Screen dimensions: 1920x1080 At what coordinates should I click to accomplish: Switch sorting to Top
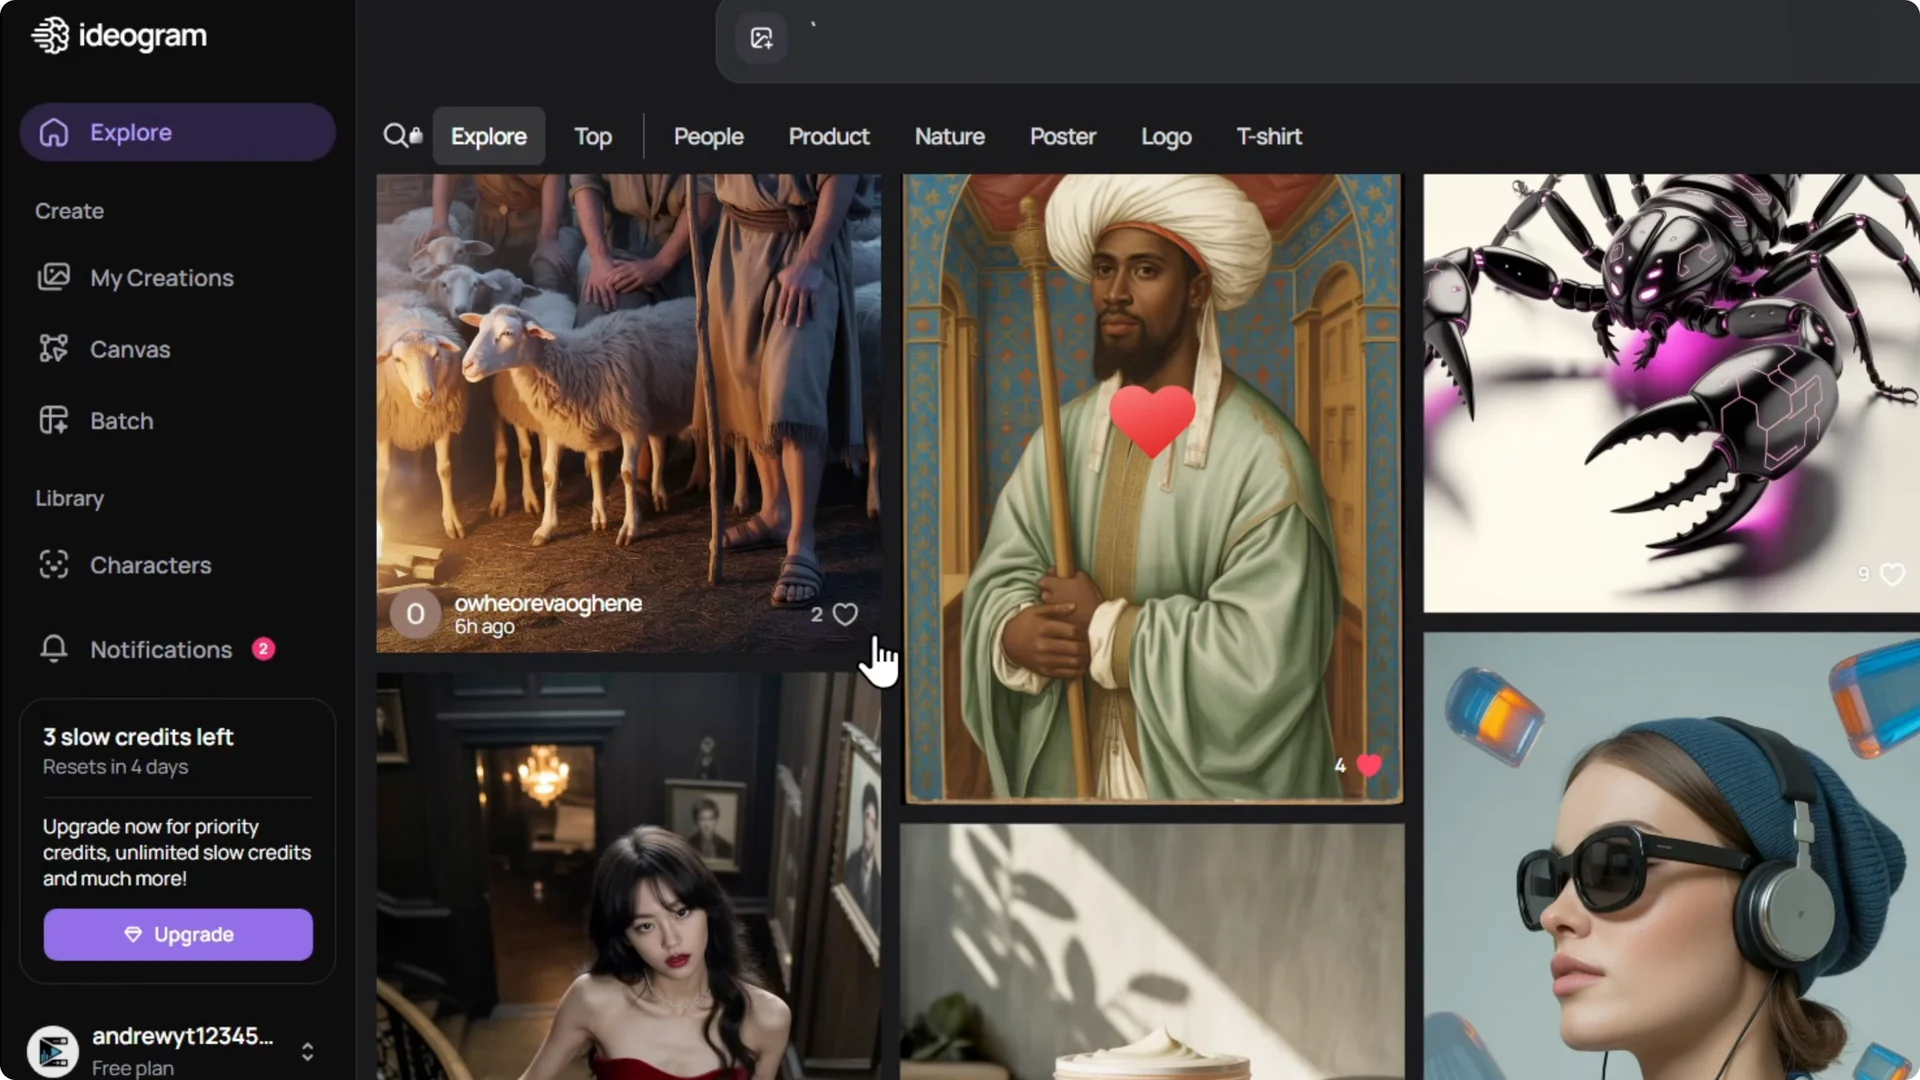592,136
